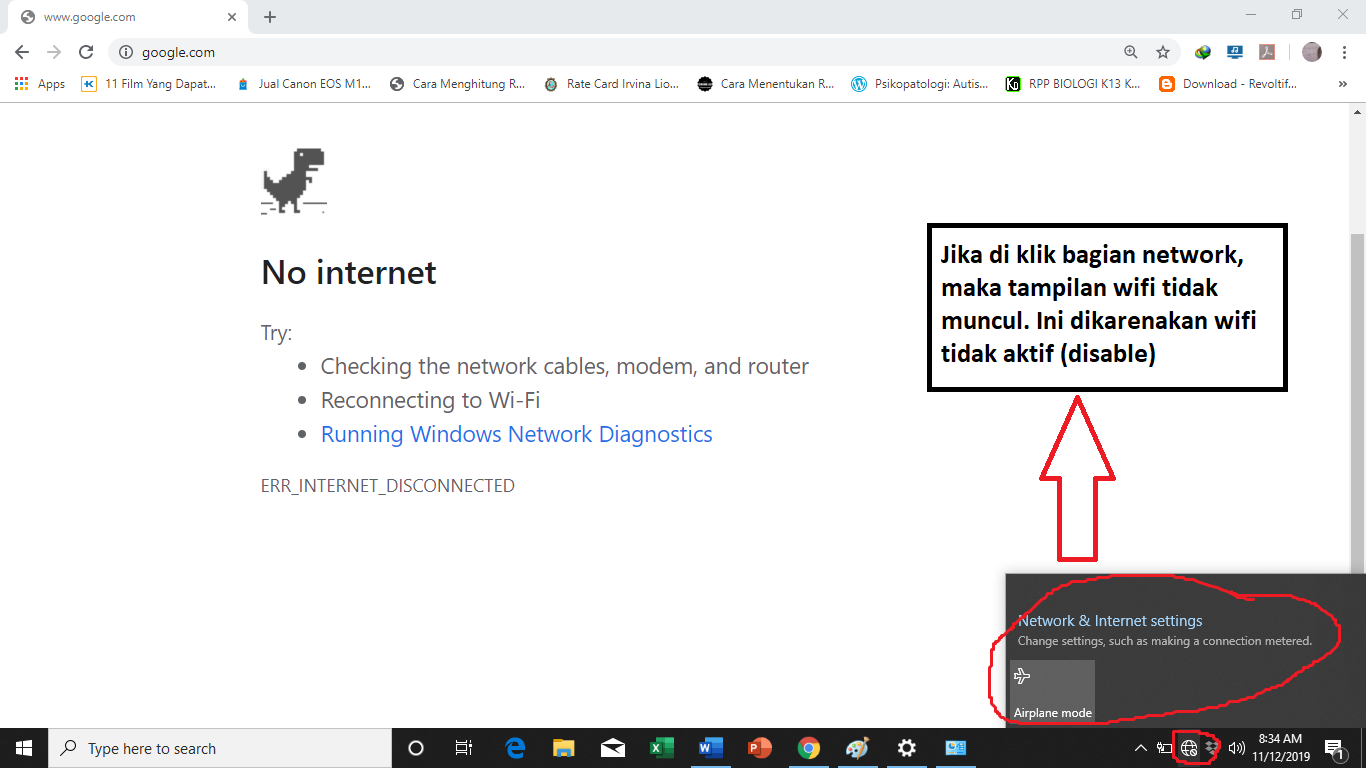
Task: Reload the page with the refresh icon
Action: pyautogui.click(x=86, y=52)
